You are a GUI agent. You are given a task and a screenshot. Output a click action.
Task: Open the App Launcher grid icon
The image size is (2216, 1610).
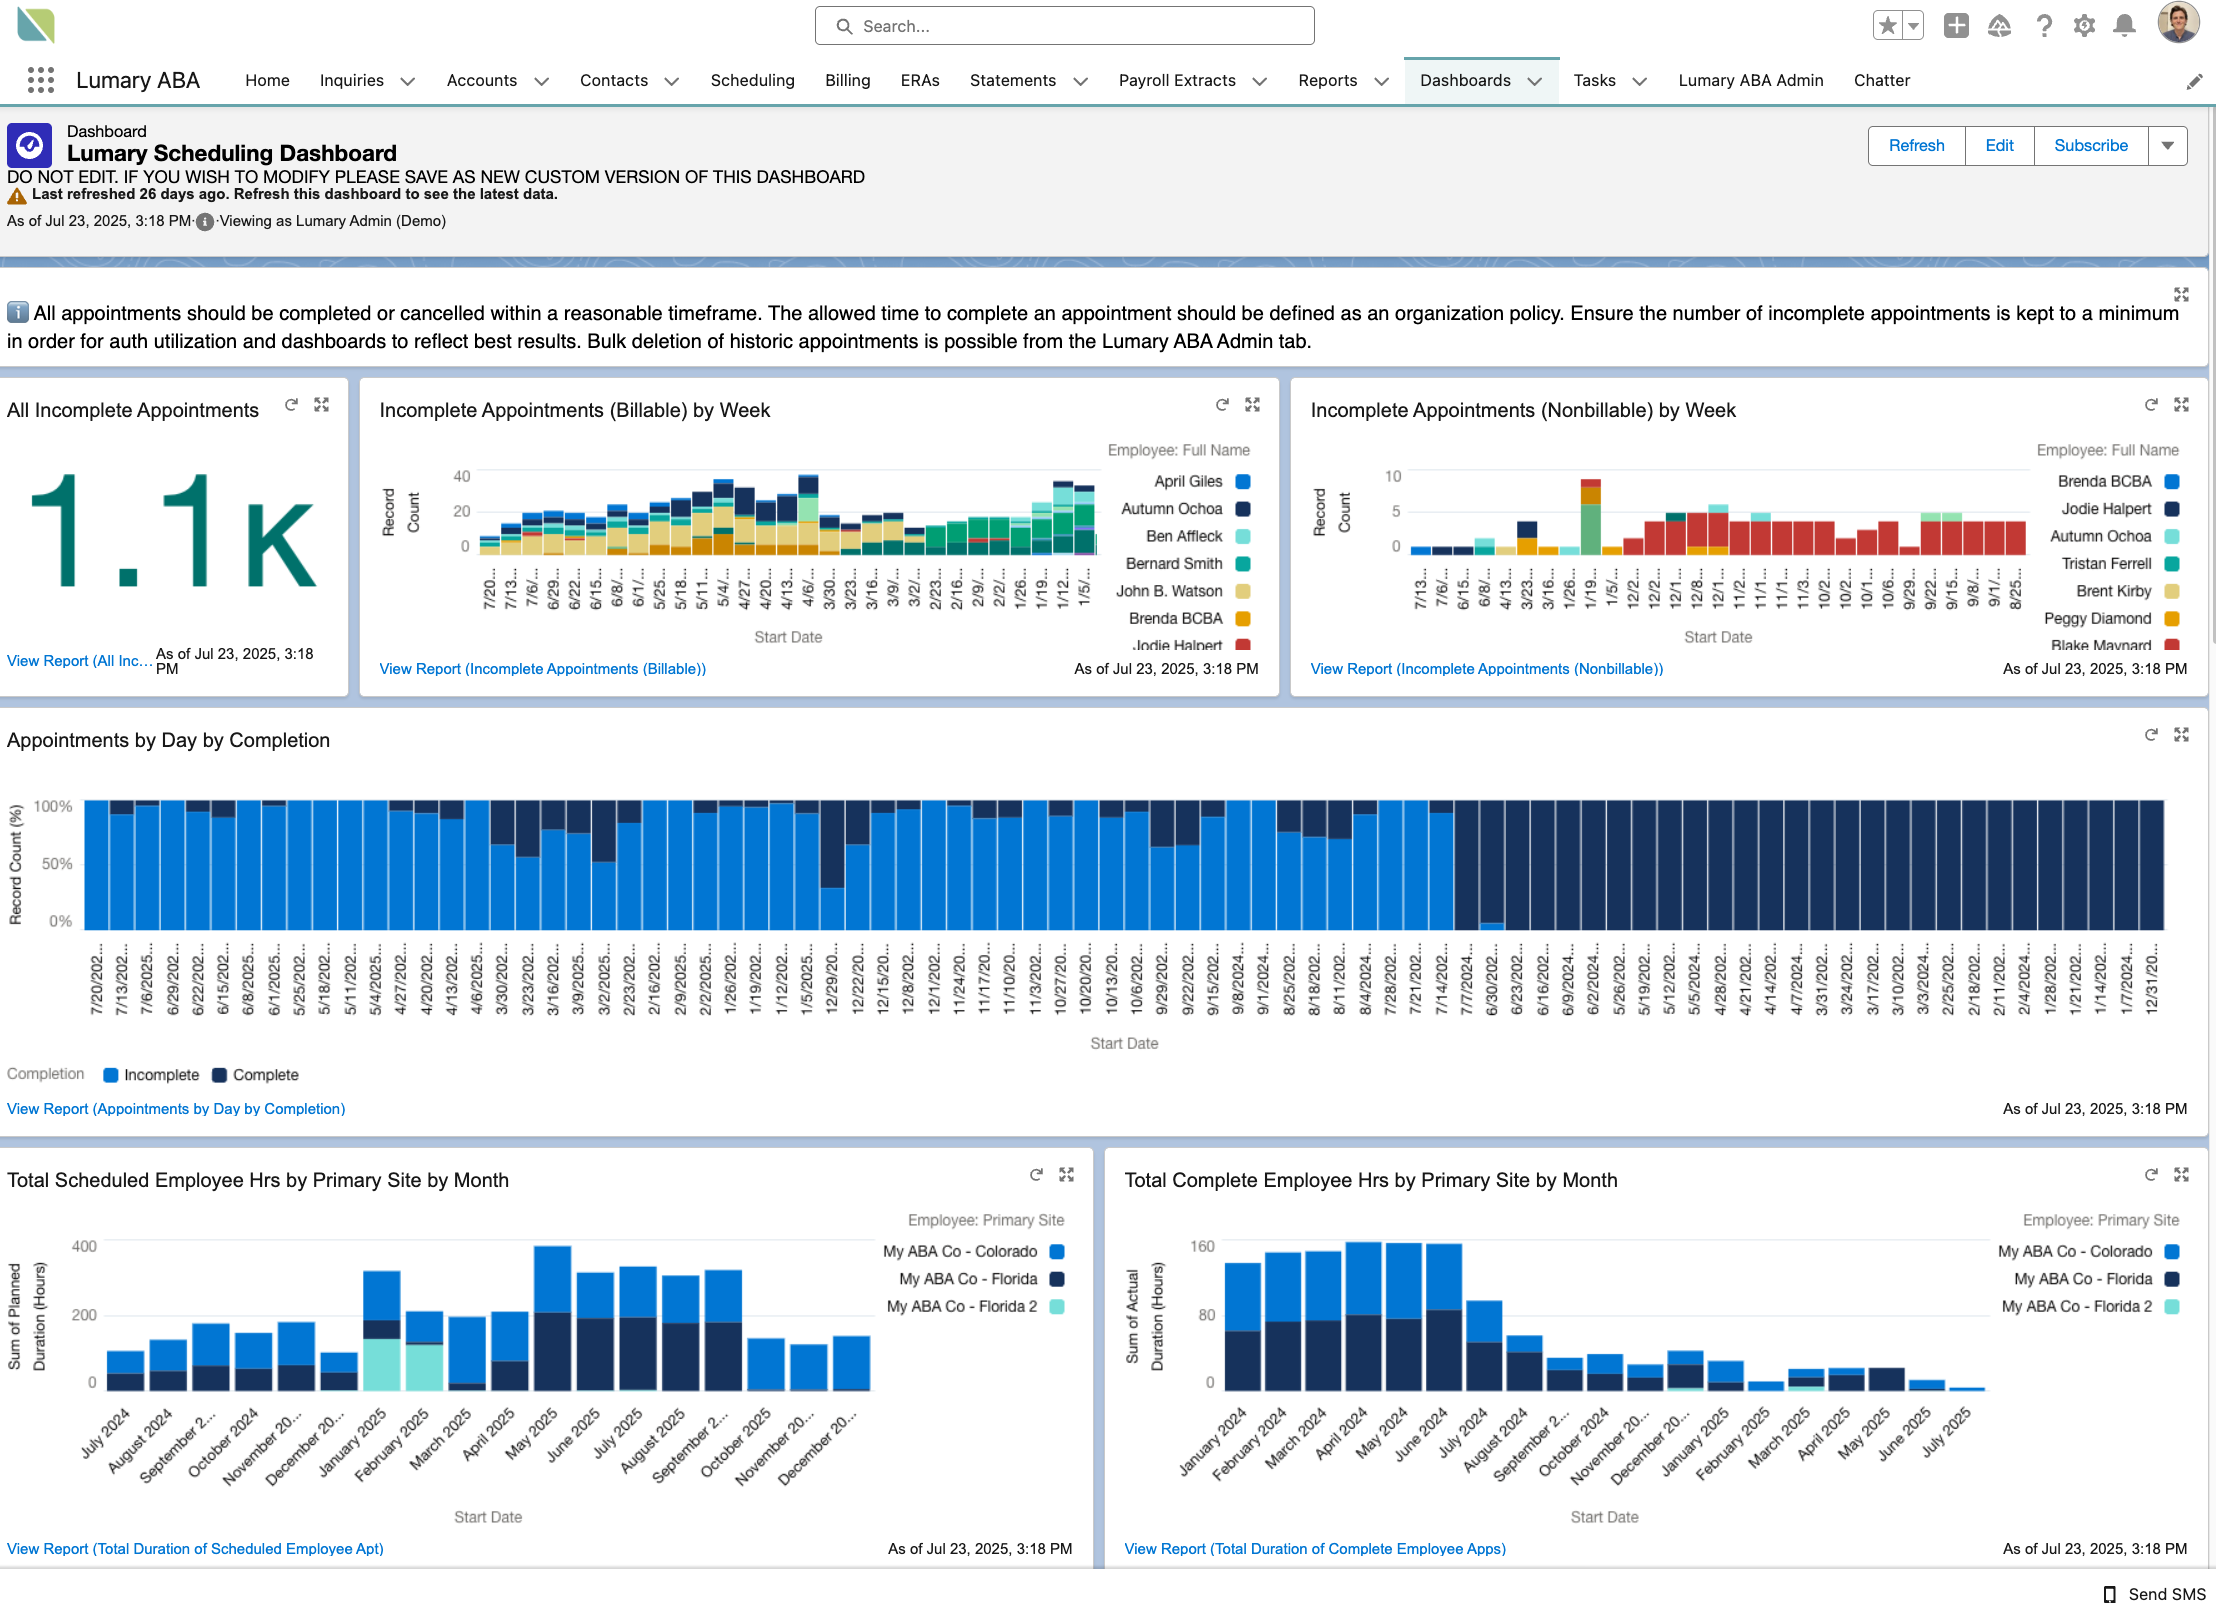point(40,80)
